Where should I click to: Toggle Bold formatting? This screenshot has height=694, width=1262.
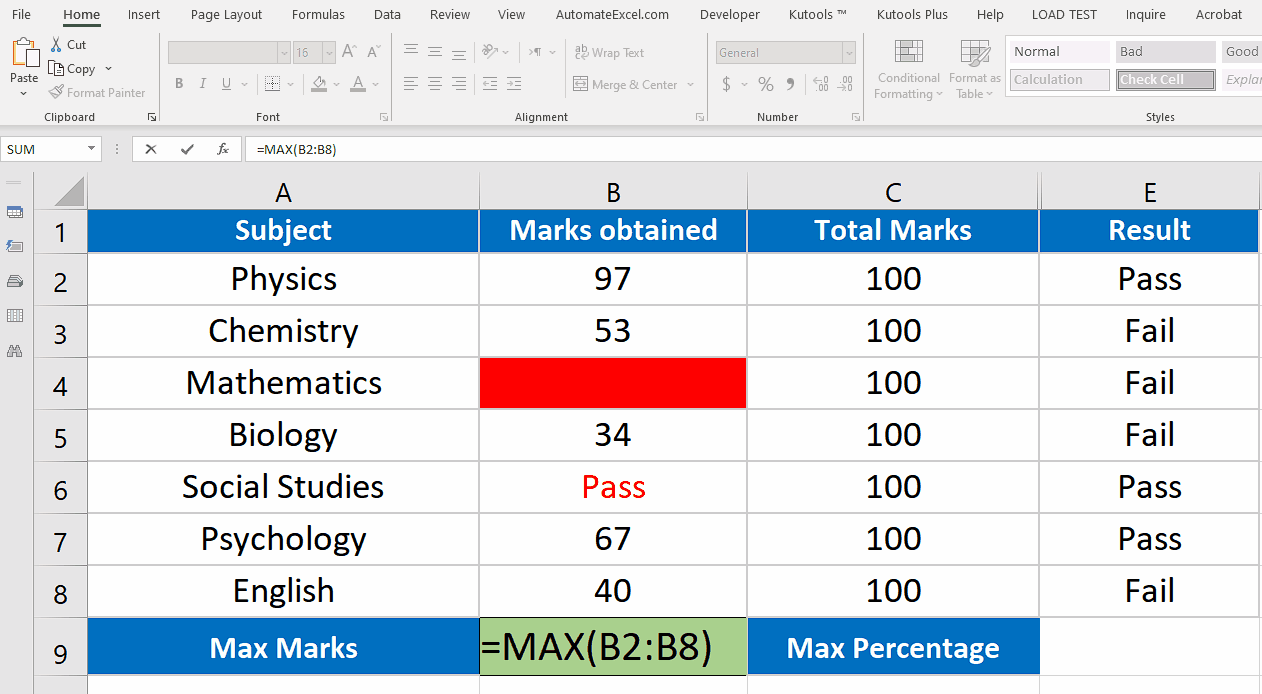pos(179,84)
